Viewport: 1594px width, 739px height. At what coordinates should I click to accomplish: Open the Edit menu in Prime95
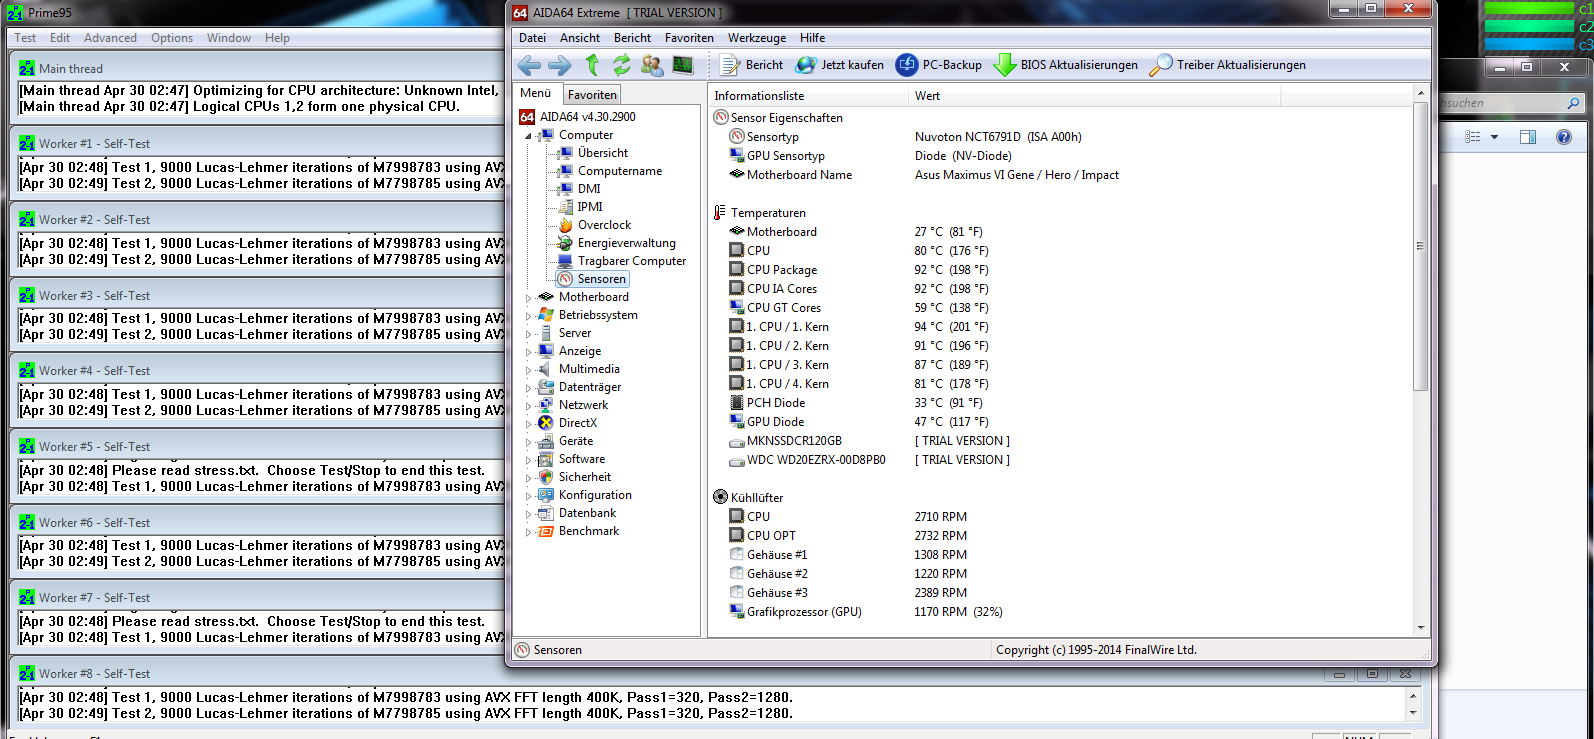(60, 38)
